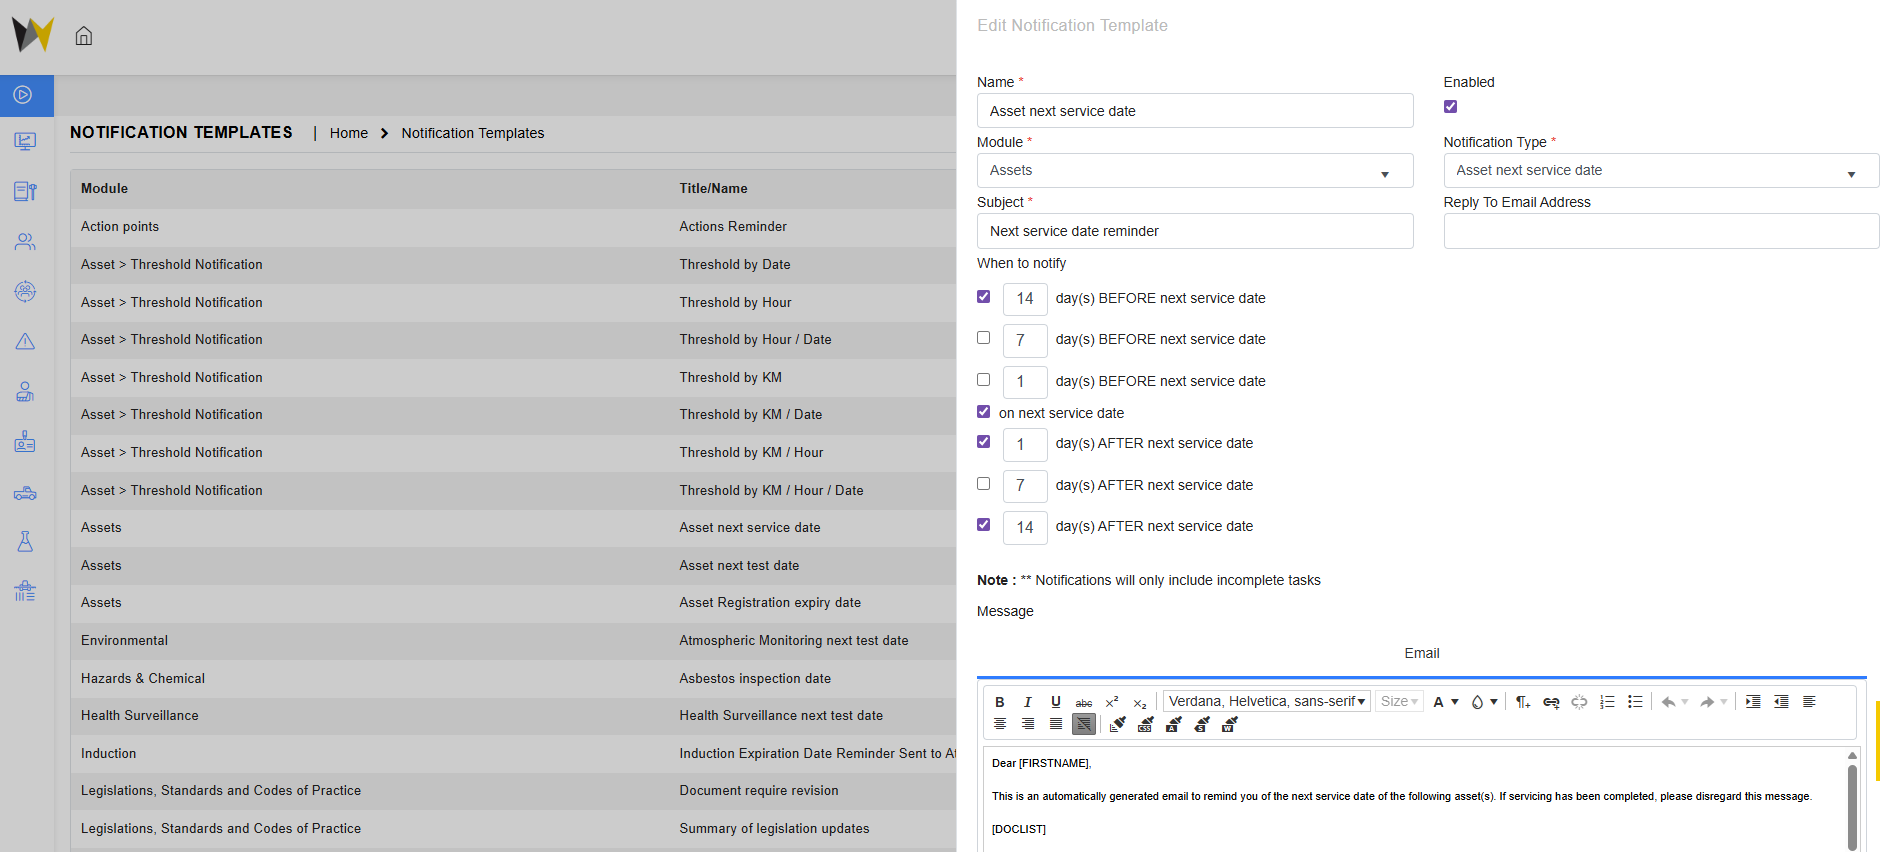Viewport: 1880px width, 852px height.
Task: Click the flask icon in sidebar
Action: click(25, 541)
